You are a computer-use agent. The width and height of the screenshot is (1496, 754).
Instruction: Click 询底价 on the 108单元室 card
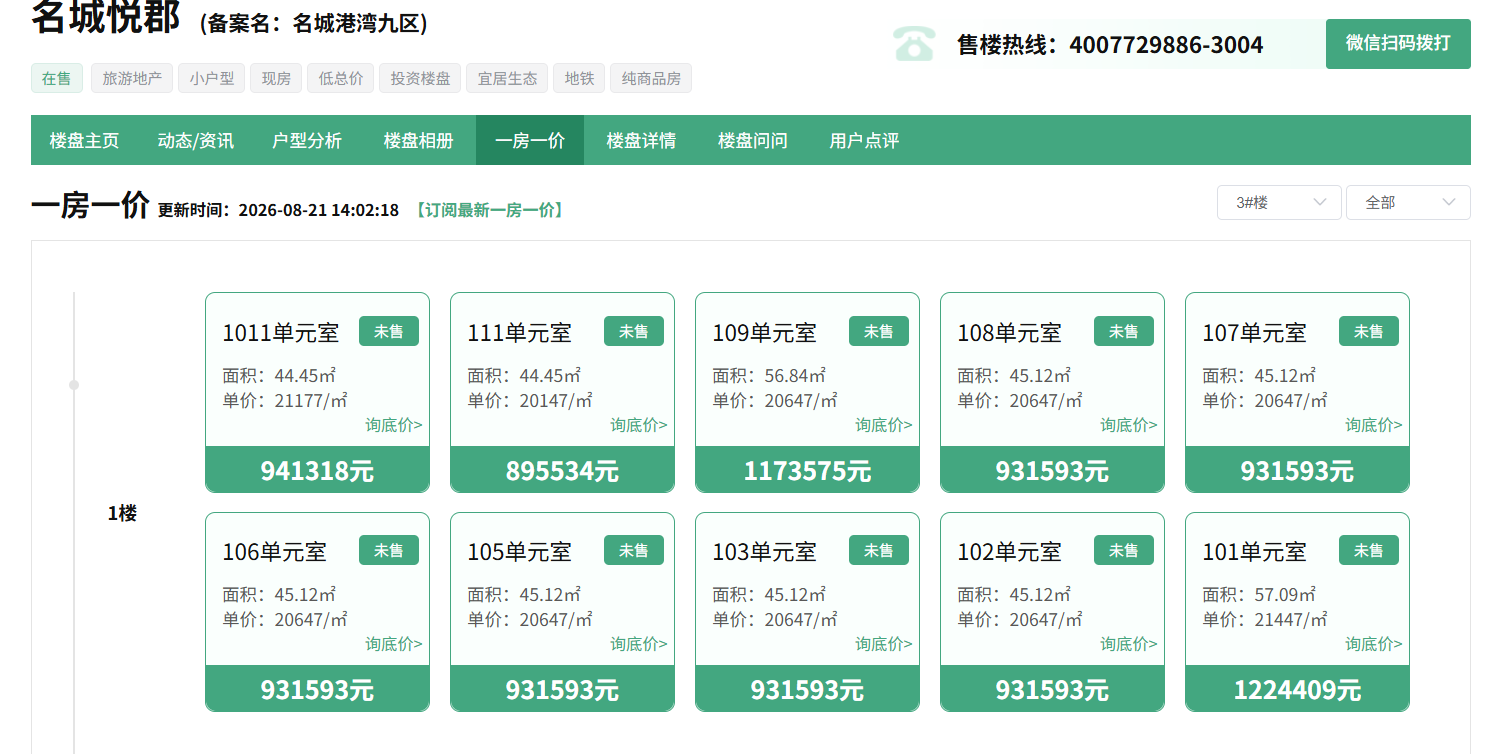coord(1129,425)
